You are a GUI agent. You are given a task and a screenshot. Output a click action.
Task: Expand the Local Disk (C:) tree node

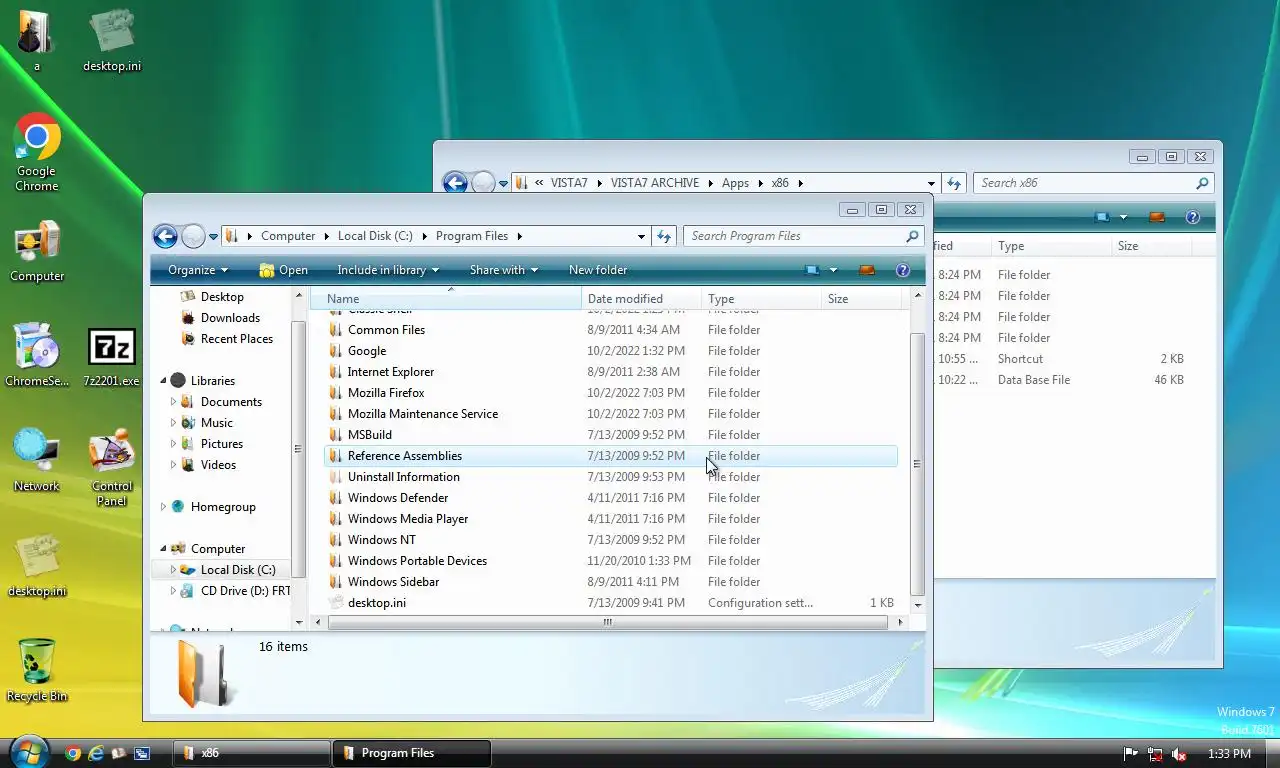pos(173,570)
